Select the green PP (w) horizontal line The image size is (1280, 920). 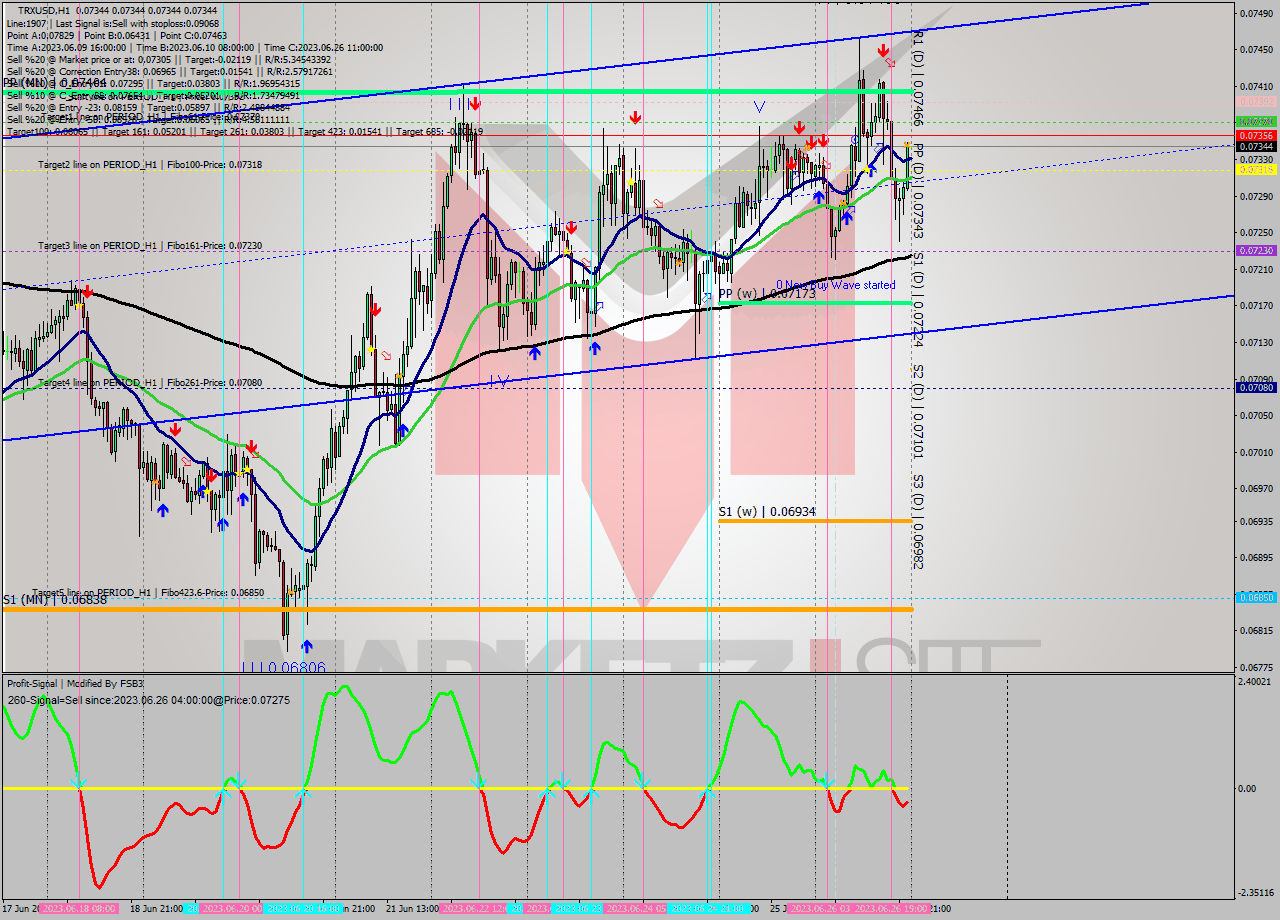815,303
